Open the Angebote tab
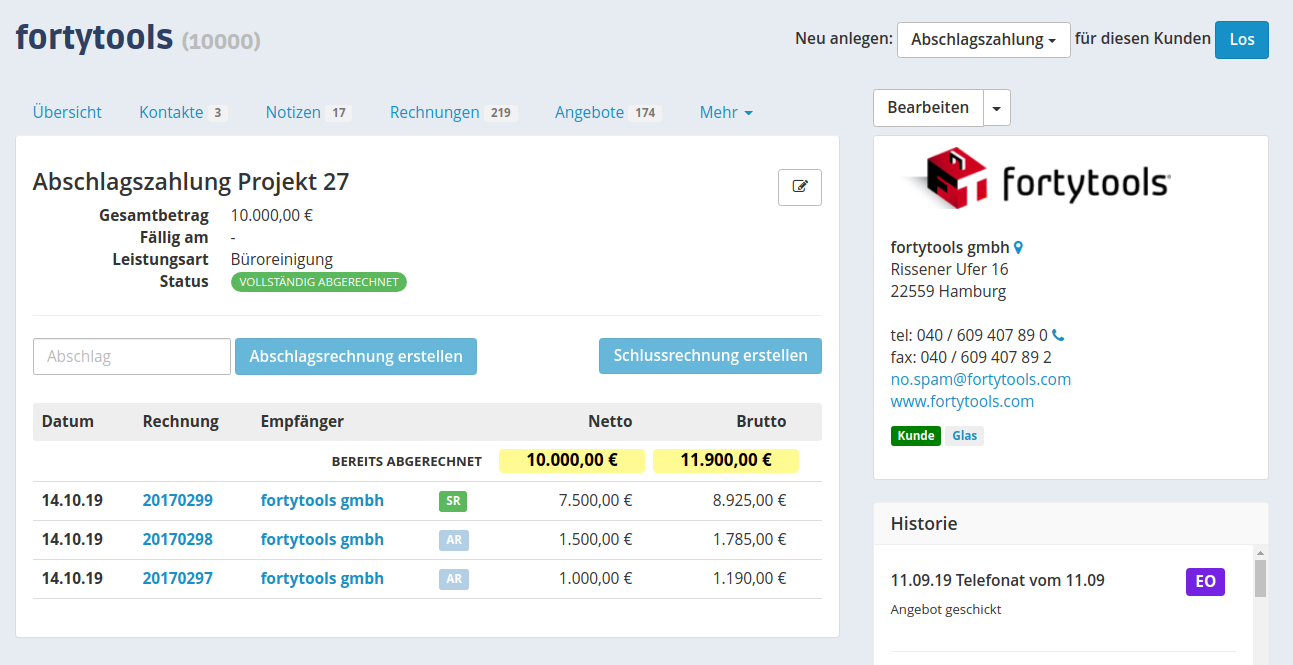Screen dimensions: 1293x665 [x=607, y=113]
